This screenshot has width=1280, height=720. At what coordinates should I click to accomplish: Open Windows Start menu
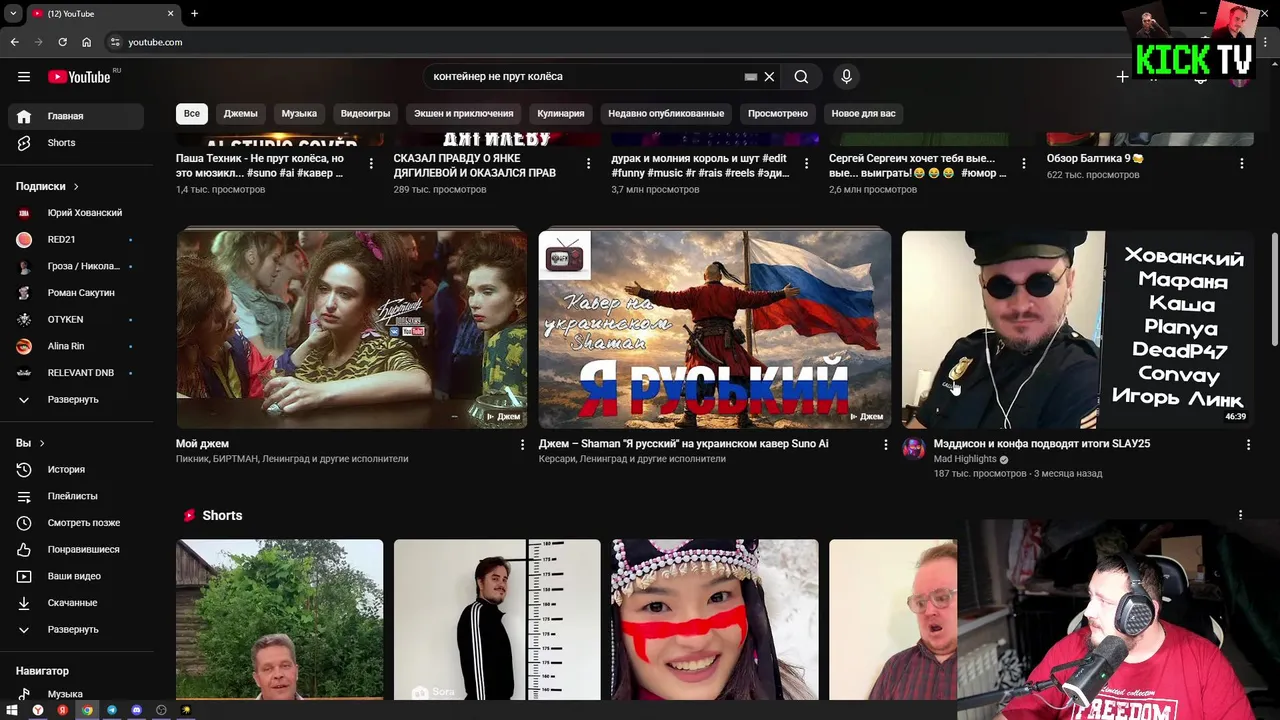(13, 710)
